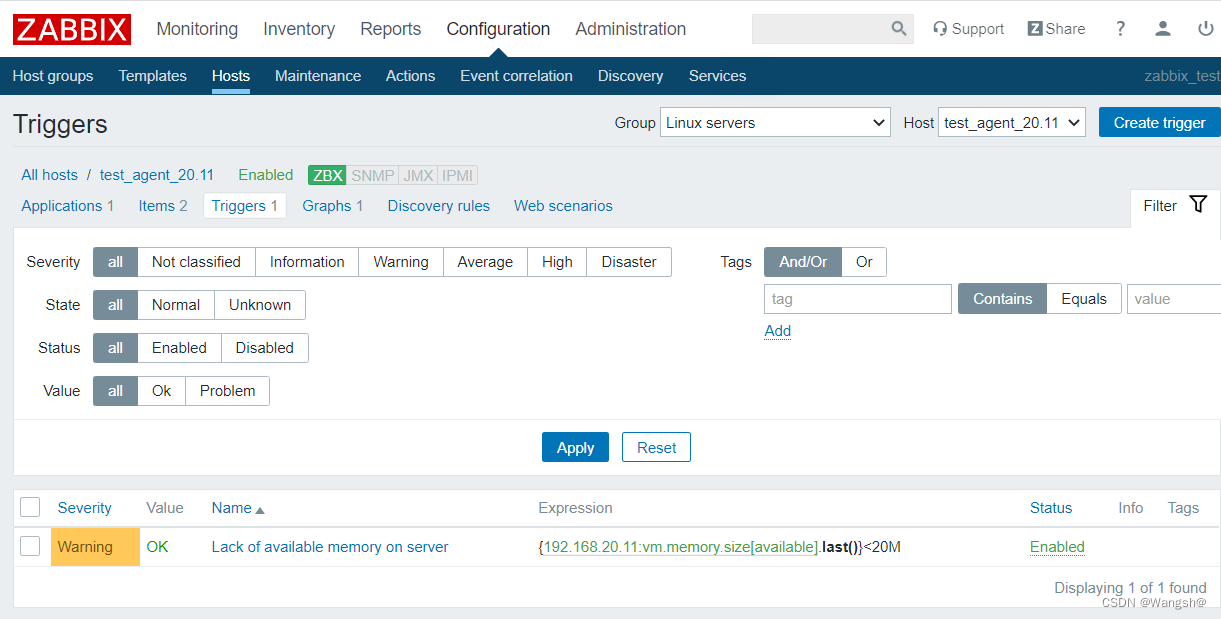Open the Share Z icon link

click(x=1056, y=29)
